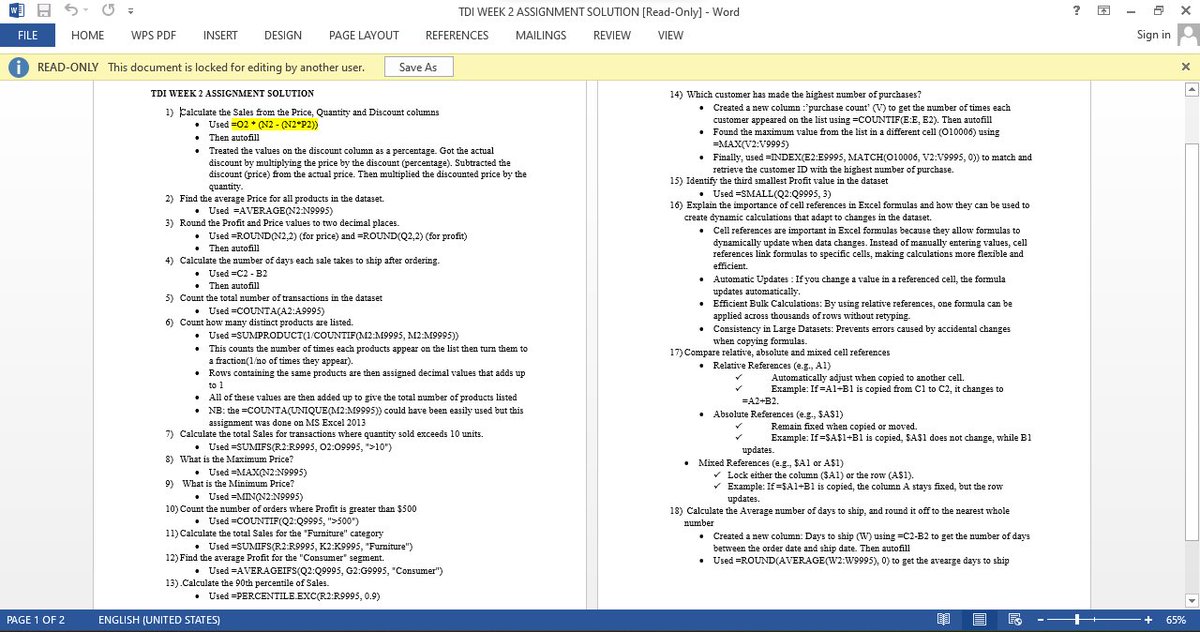Click 'Absolute References (e.g., $A$1)' line

click(779, 414)
